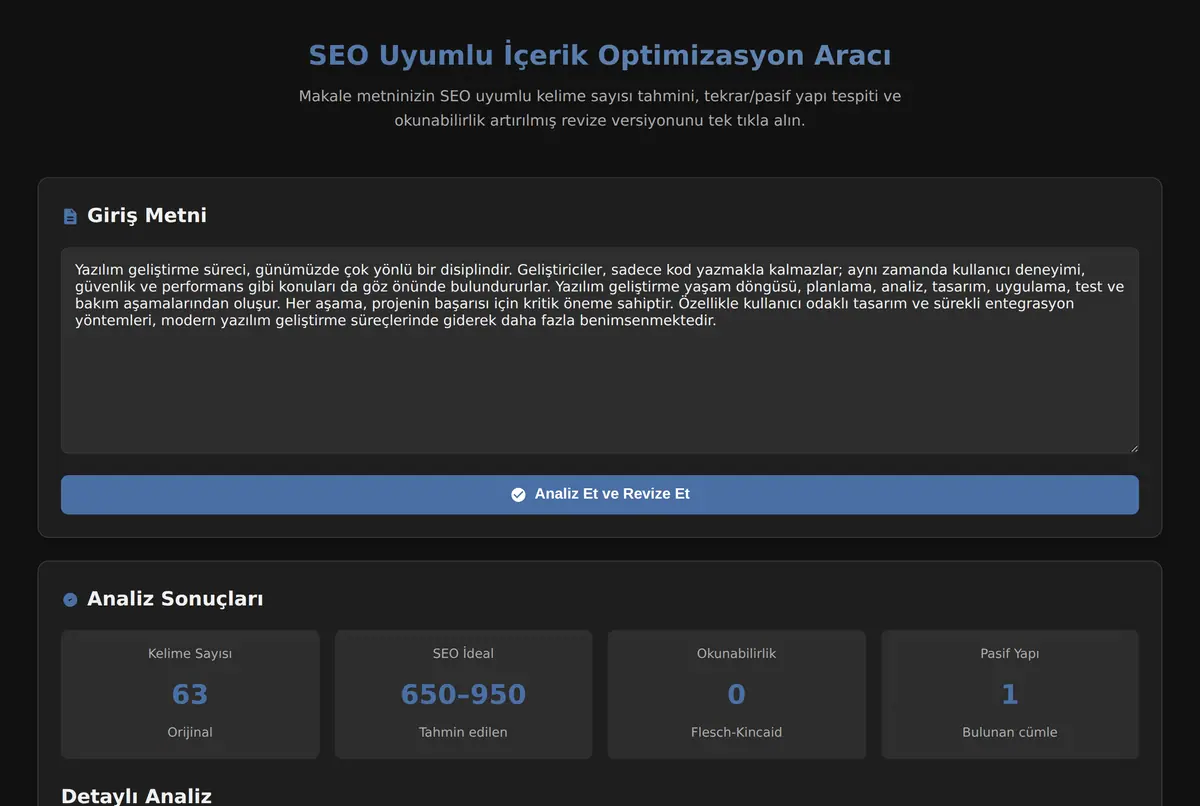Click the Tahmin edilen caption

pyautogui.click(x=463, y=732)
